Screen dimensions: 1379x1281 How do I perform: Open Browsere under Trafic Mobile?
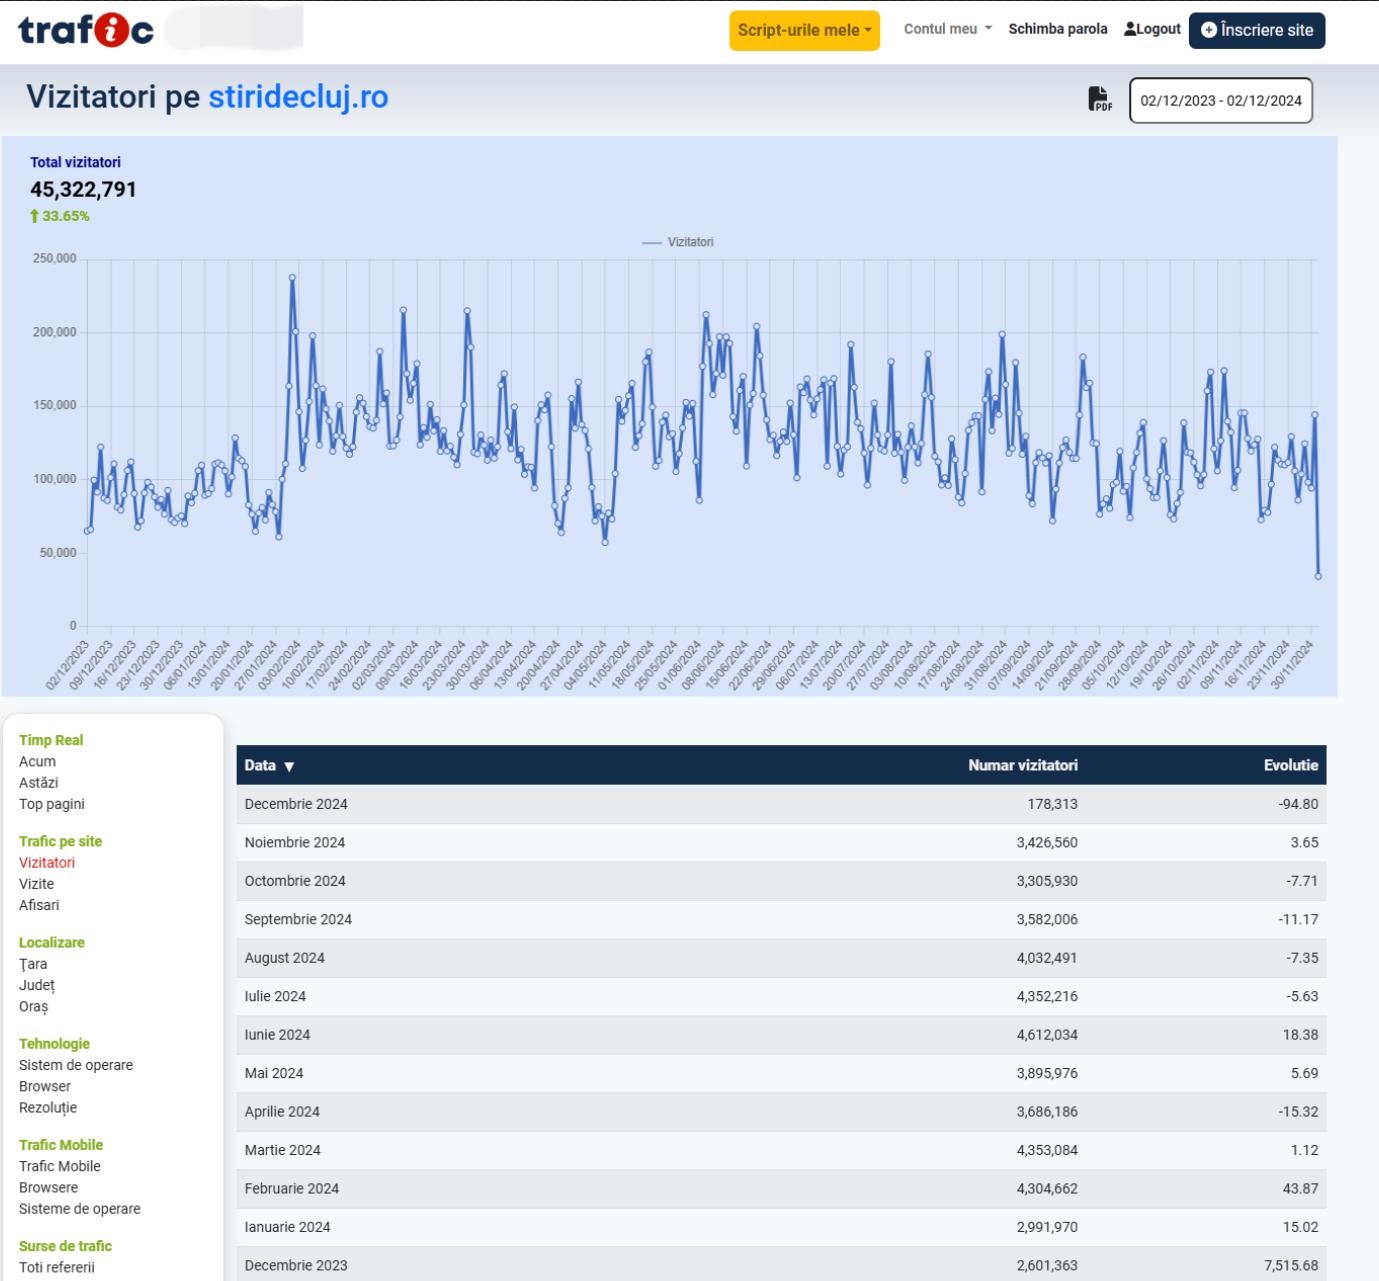[48, 1187]
